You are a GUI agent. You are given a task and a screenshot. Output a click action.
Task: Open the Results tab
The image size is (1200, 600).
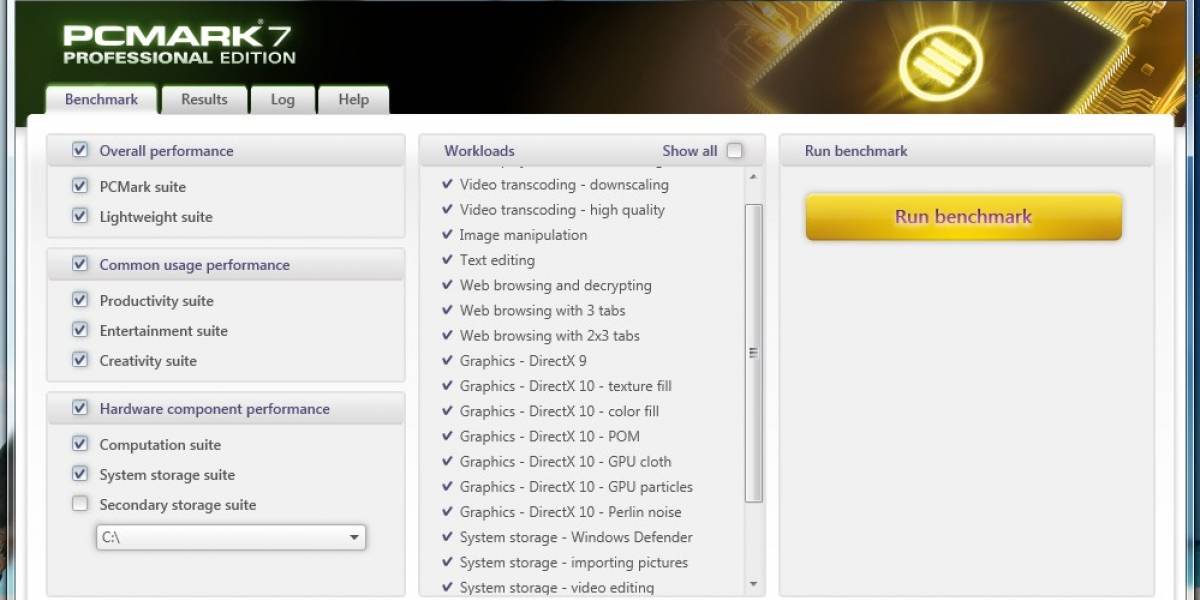click(x=204, y=100)
